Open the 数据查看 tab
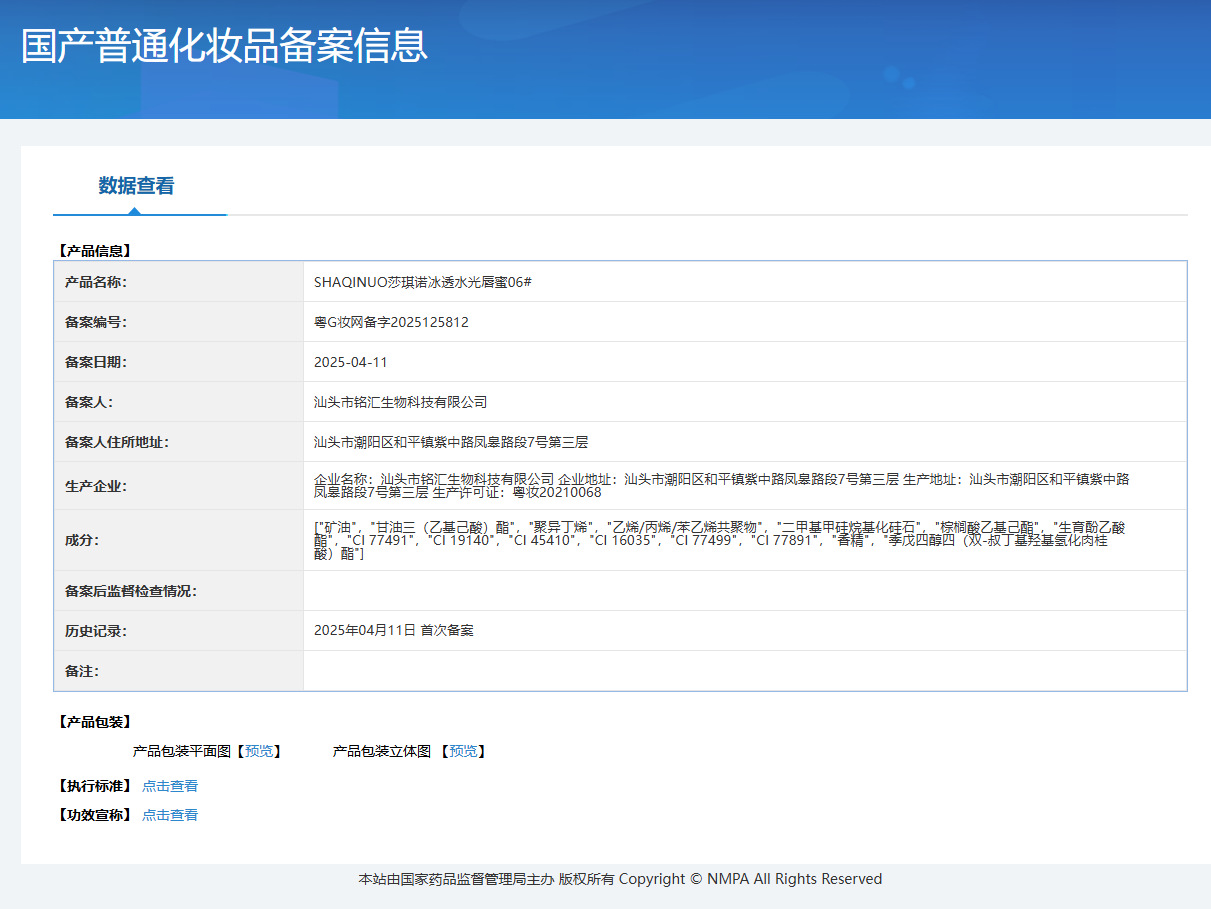 pos(136,186)
